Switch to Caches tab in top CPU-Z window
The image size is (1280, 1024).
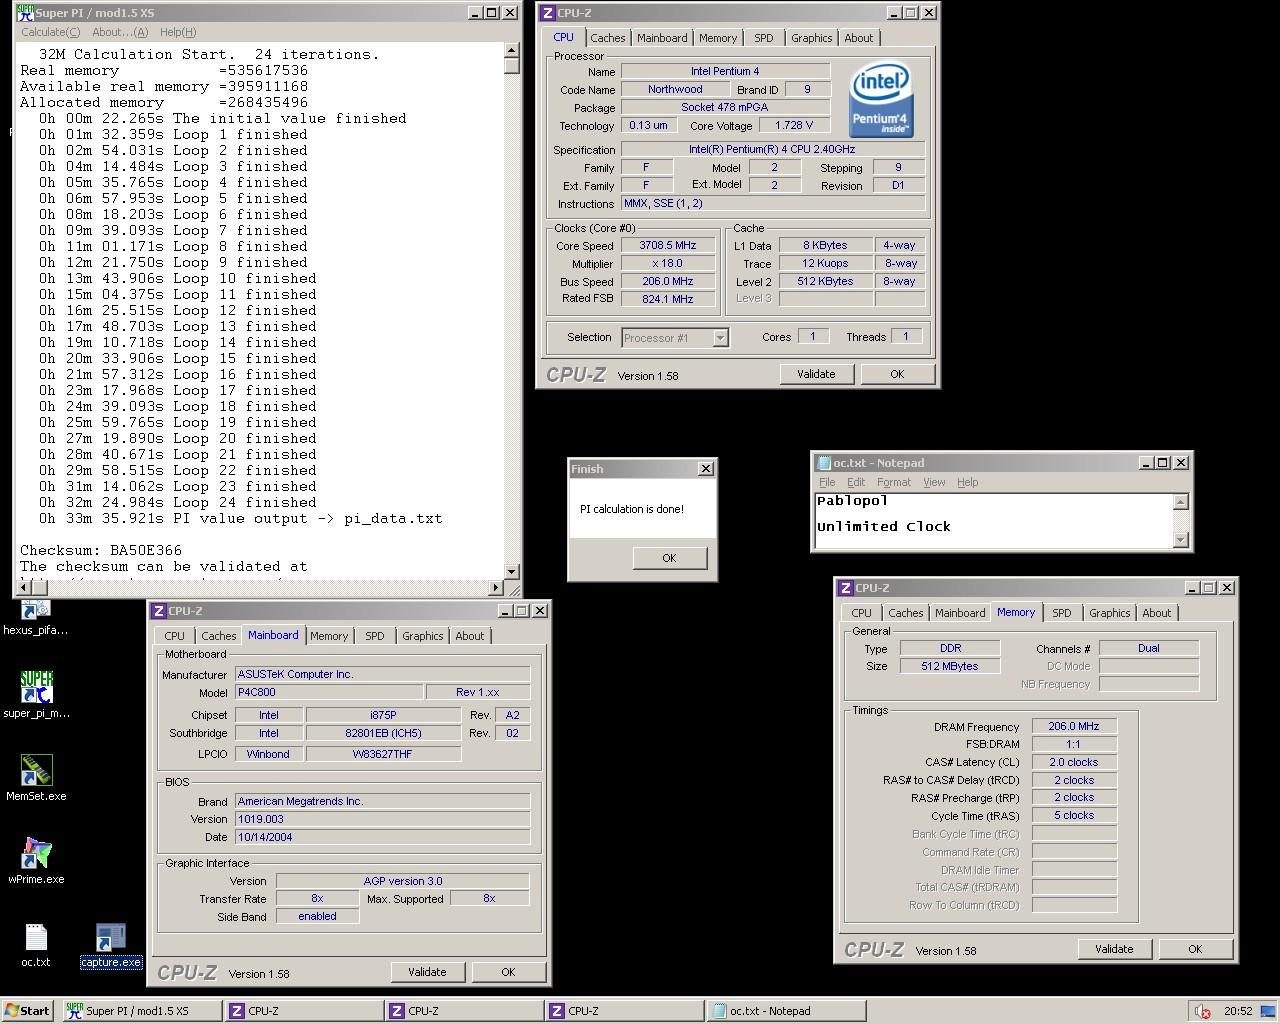coord(607,38)
